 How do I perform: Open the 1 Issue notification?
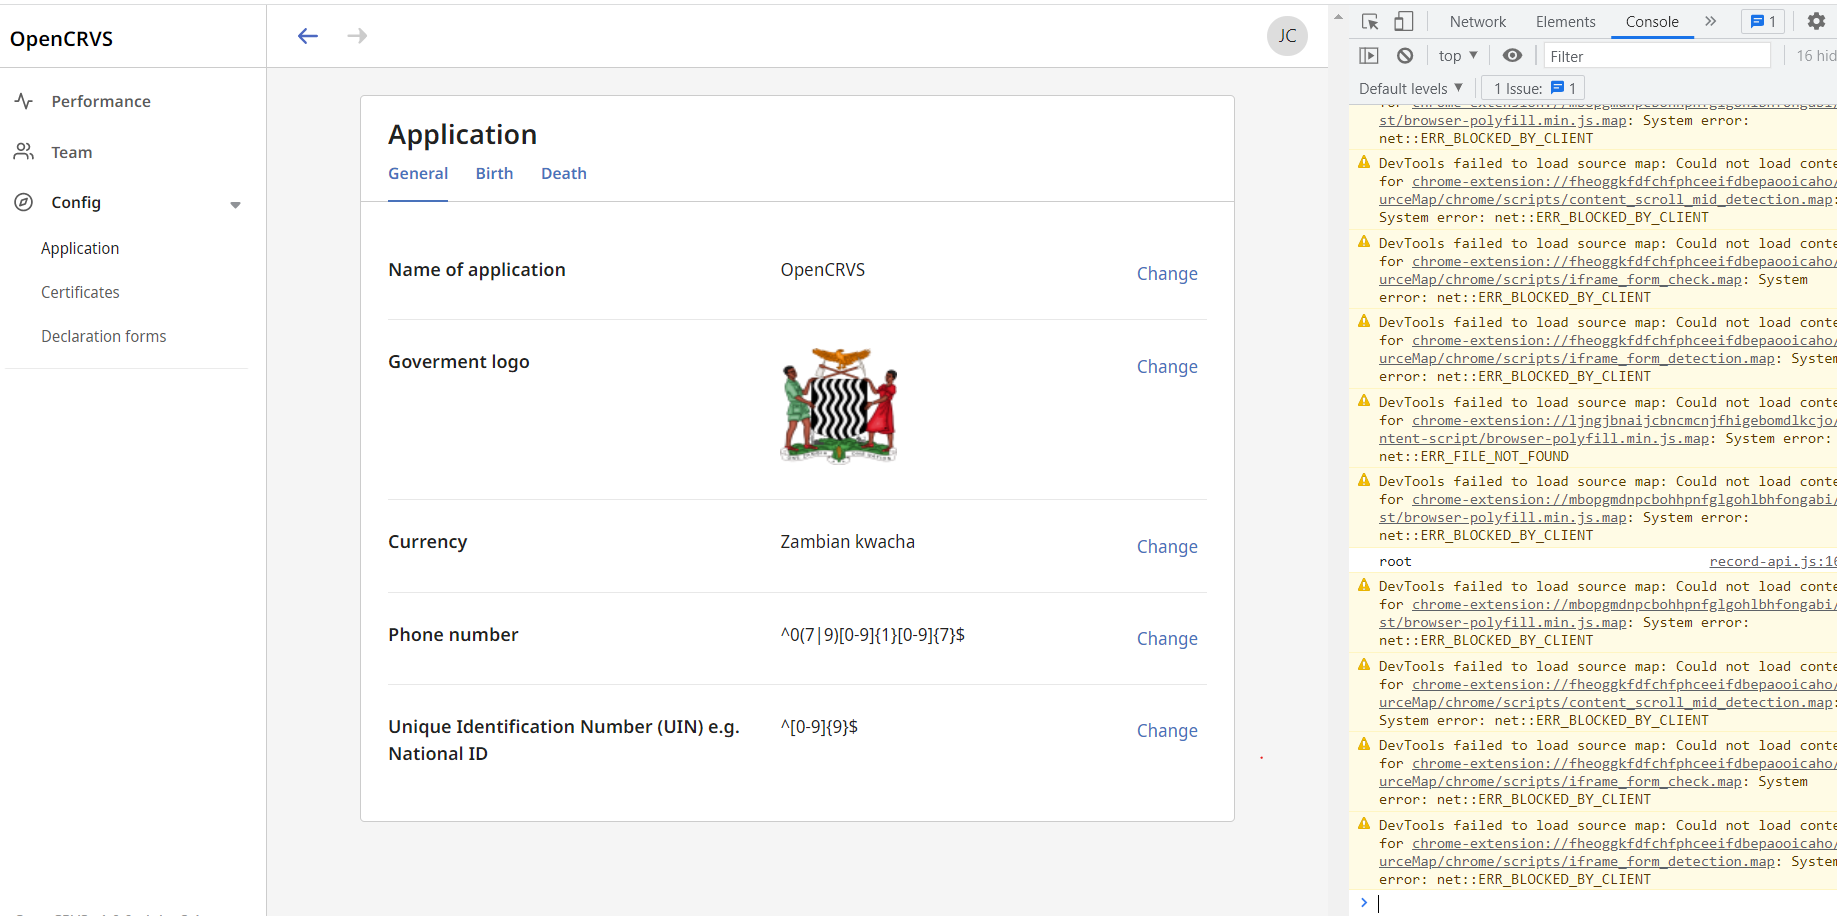click(1532, 88)
